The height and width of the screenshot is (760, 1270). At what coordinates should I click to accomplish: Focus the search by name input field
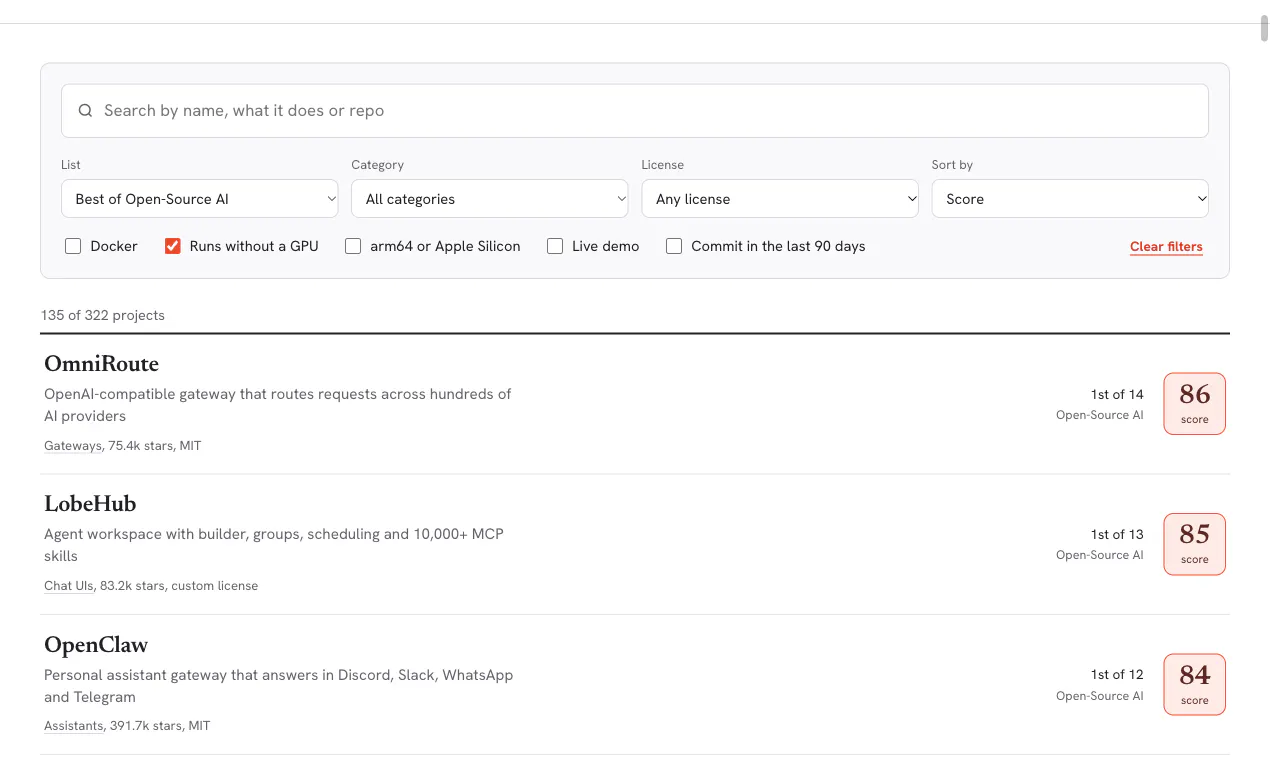pos(635,111)
